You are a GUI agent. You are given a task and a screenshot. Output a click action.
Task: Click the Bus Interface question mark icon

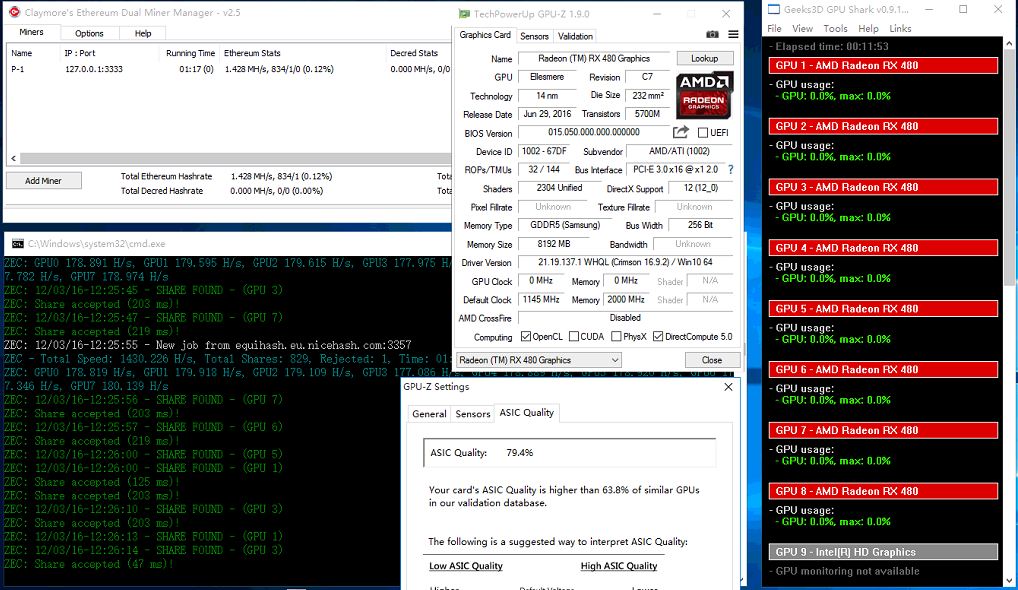730,170
